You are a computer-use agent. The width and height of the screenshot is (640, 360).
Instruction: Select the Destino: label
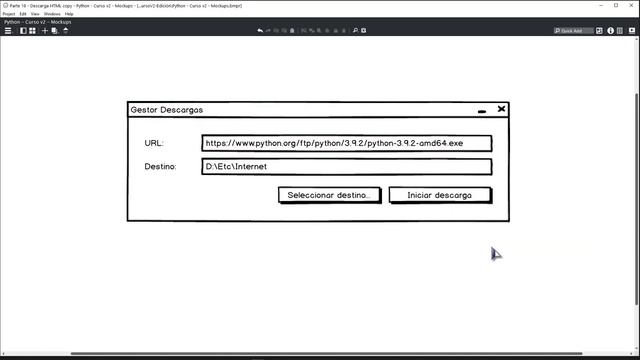(x=160, y=167)
